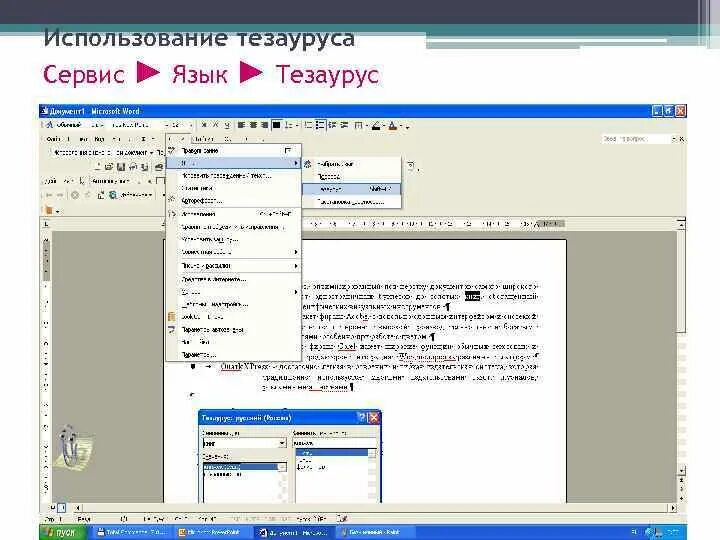720x540 pixels.
Task: Open the Вид menu
Action: pos(99,139)
